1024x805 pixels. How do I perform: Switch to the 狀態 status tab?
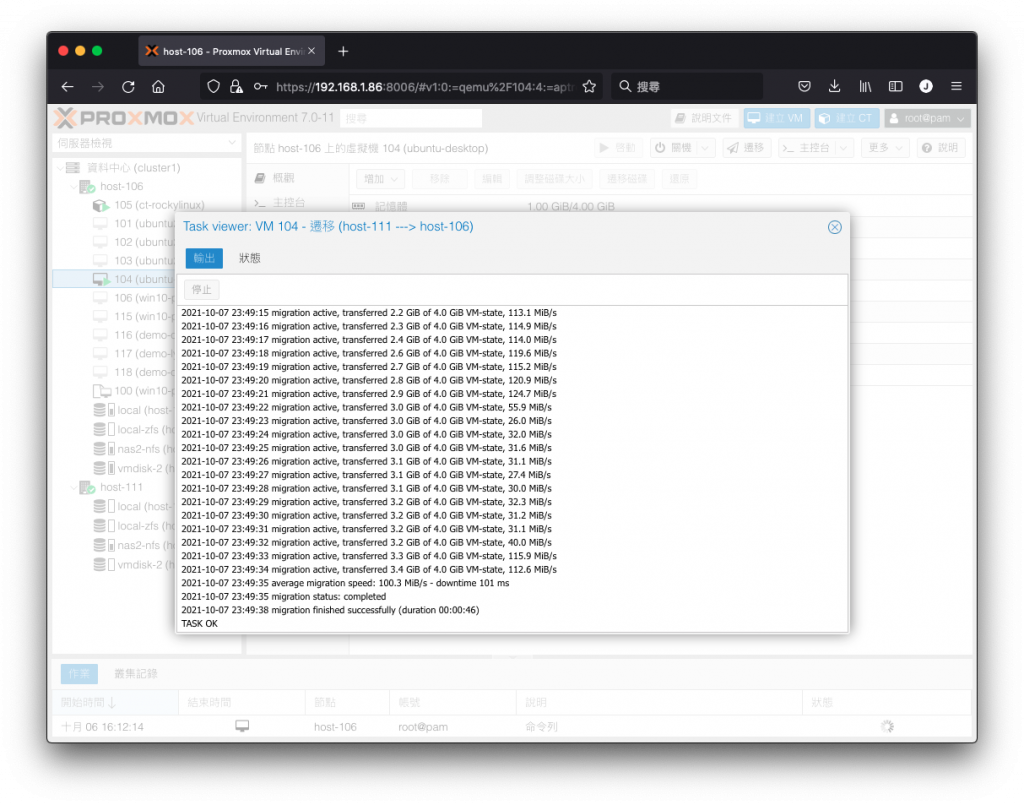pyautogui.click(x=249, y=259)
